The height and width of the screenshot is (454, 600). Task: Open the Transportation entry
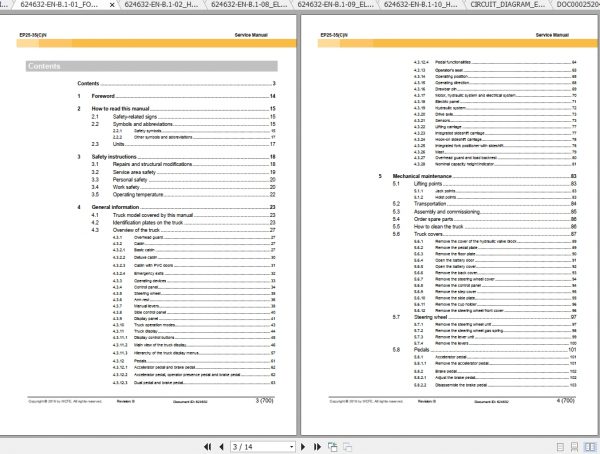click(484, 204)
